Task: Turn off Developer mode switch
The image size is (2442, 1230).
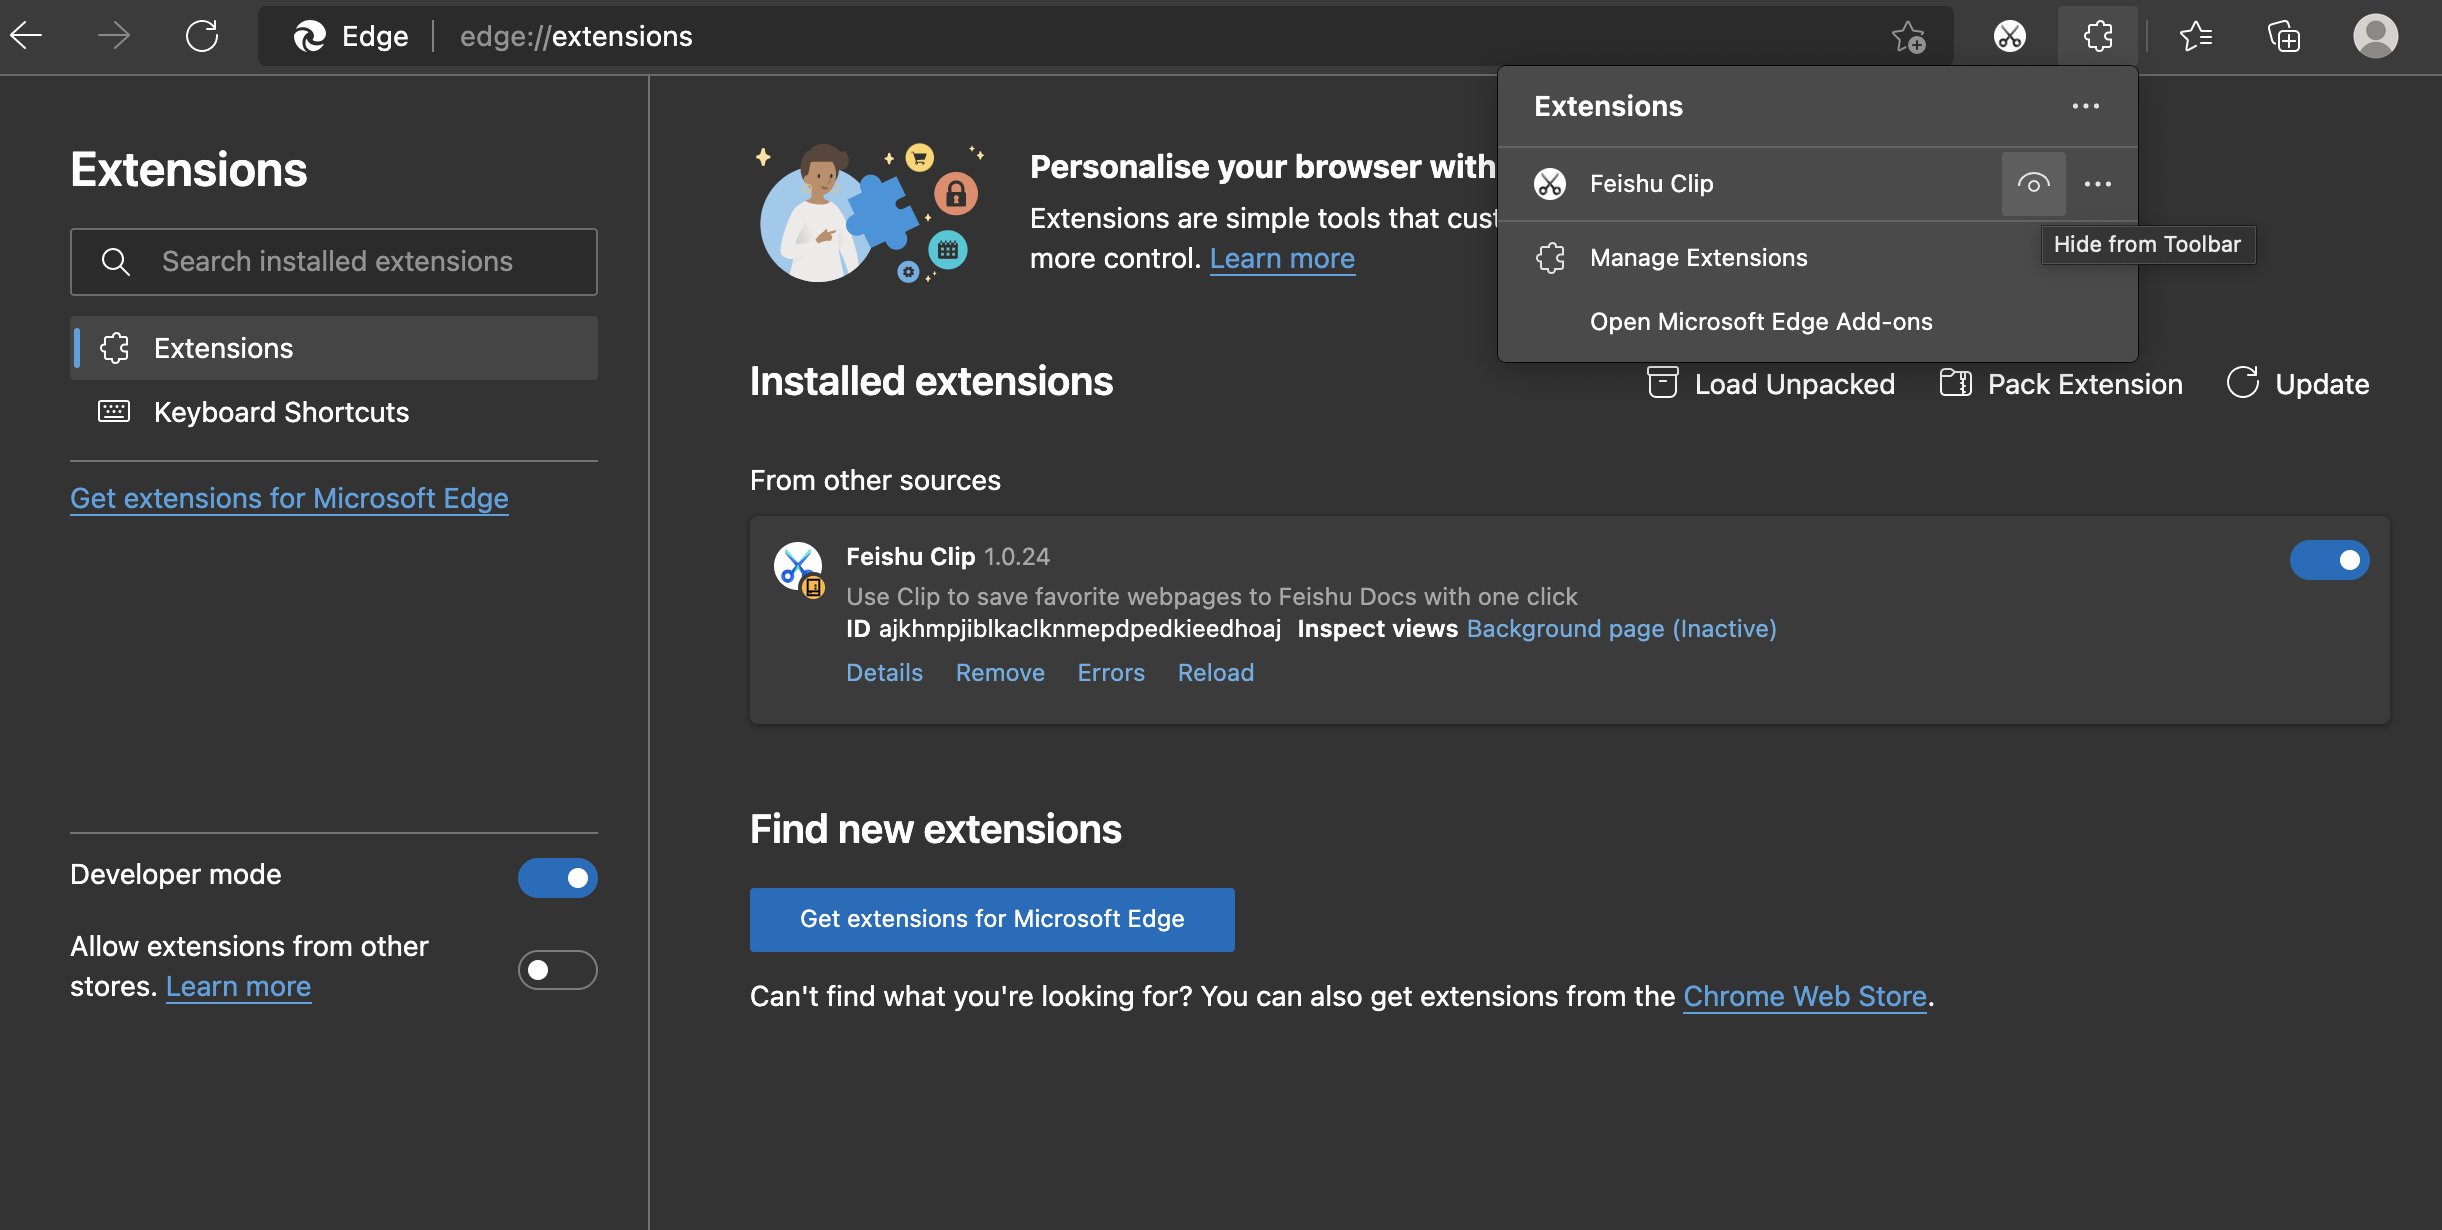Action: point(558,878)
